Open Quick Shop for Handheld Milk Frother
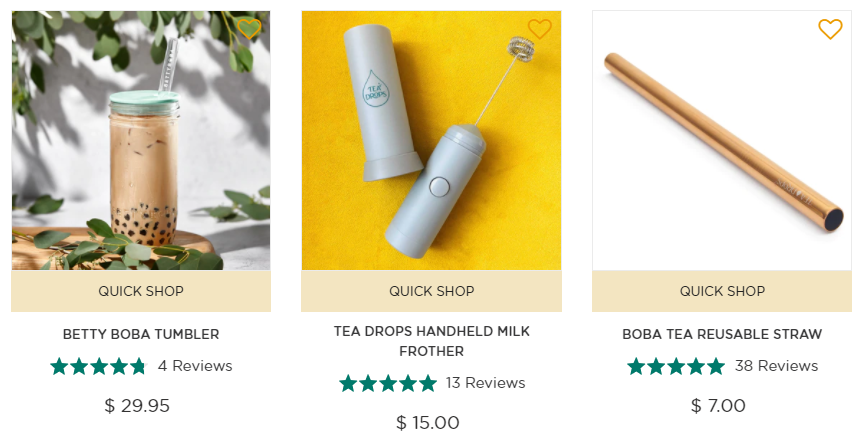The width and height of the screenshot is (864, 432). (x=431, y=291)
